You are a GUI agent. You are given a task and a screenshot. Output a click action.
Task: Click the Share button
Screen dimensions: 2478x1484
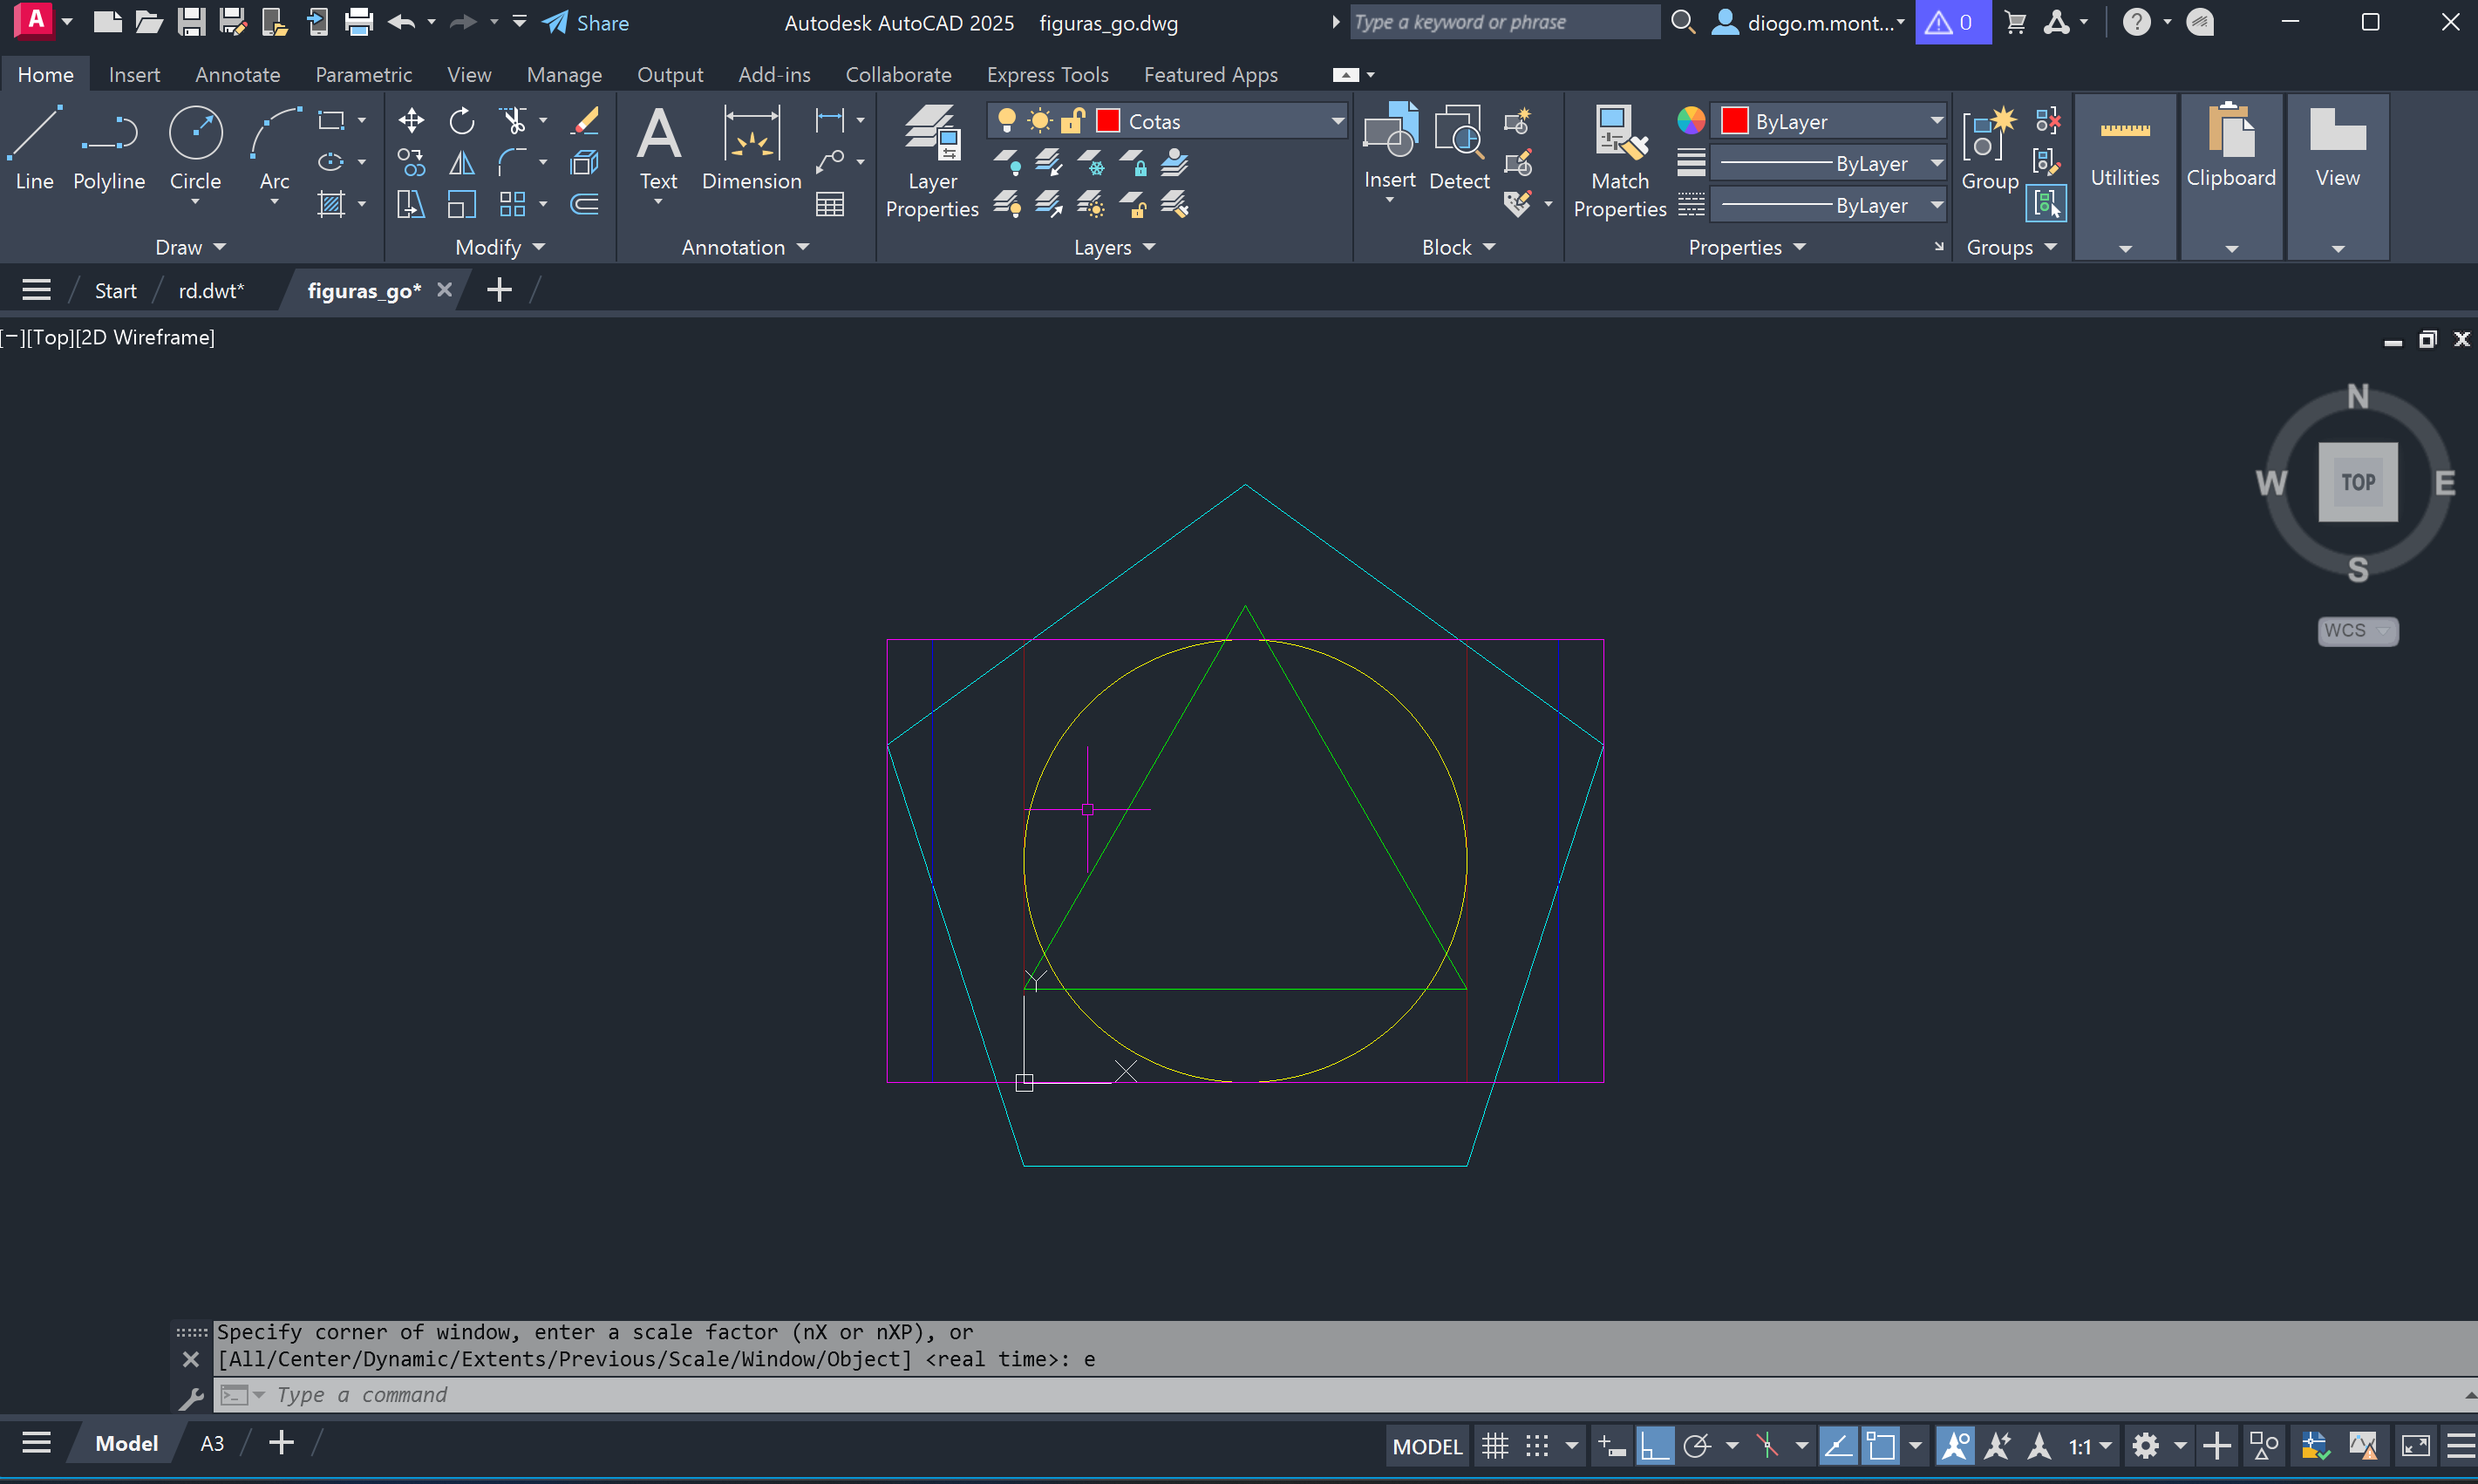pyautogui.click(x=587, y=22)
